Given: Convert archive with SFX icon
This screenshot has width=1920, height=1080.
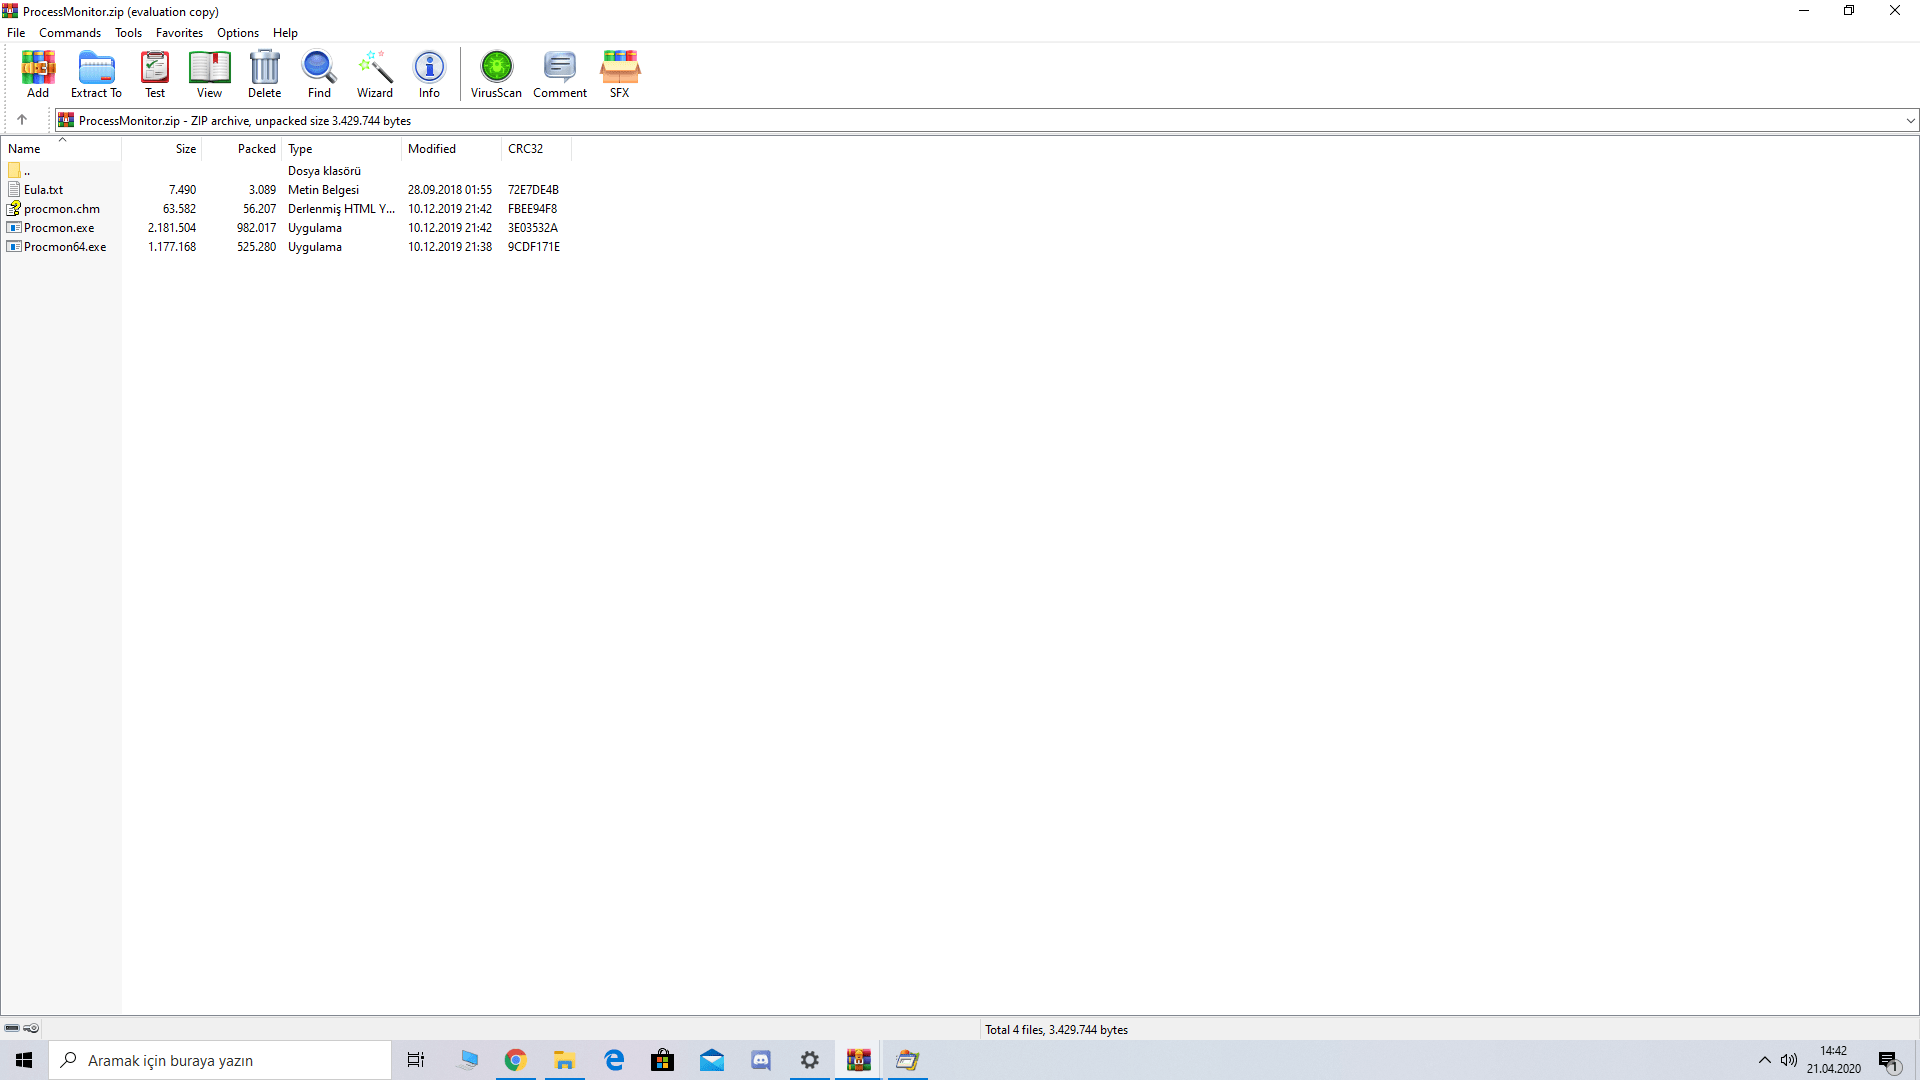Looking at the screenshot, I should pos(620,74).
